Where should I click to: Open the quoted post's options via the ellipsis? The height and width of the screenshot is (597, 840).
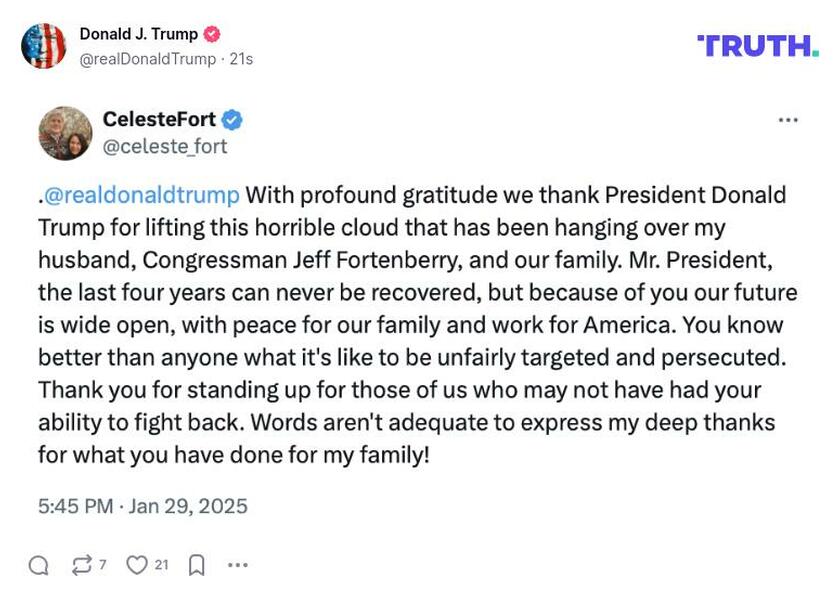786,119
